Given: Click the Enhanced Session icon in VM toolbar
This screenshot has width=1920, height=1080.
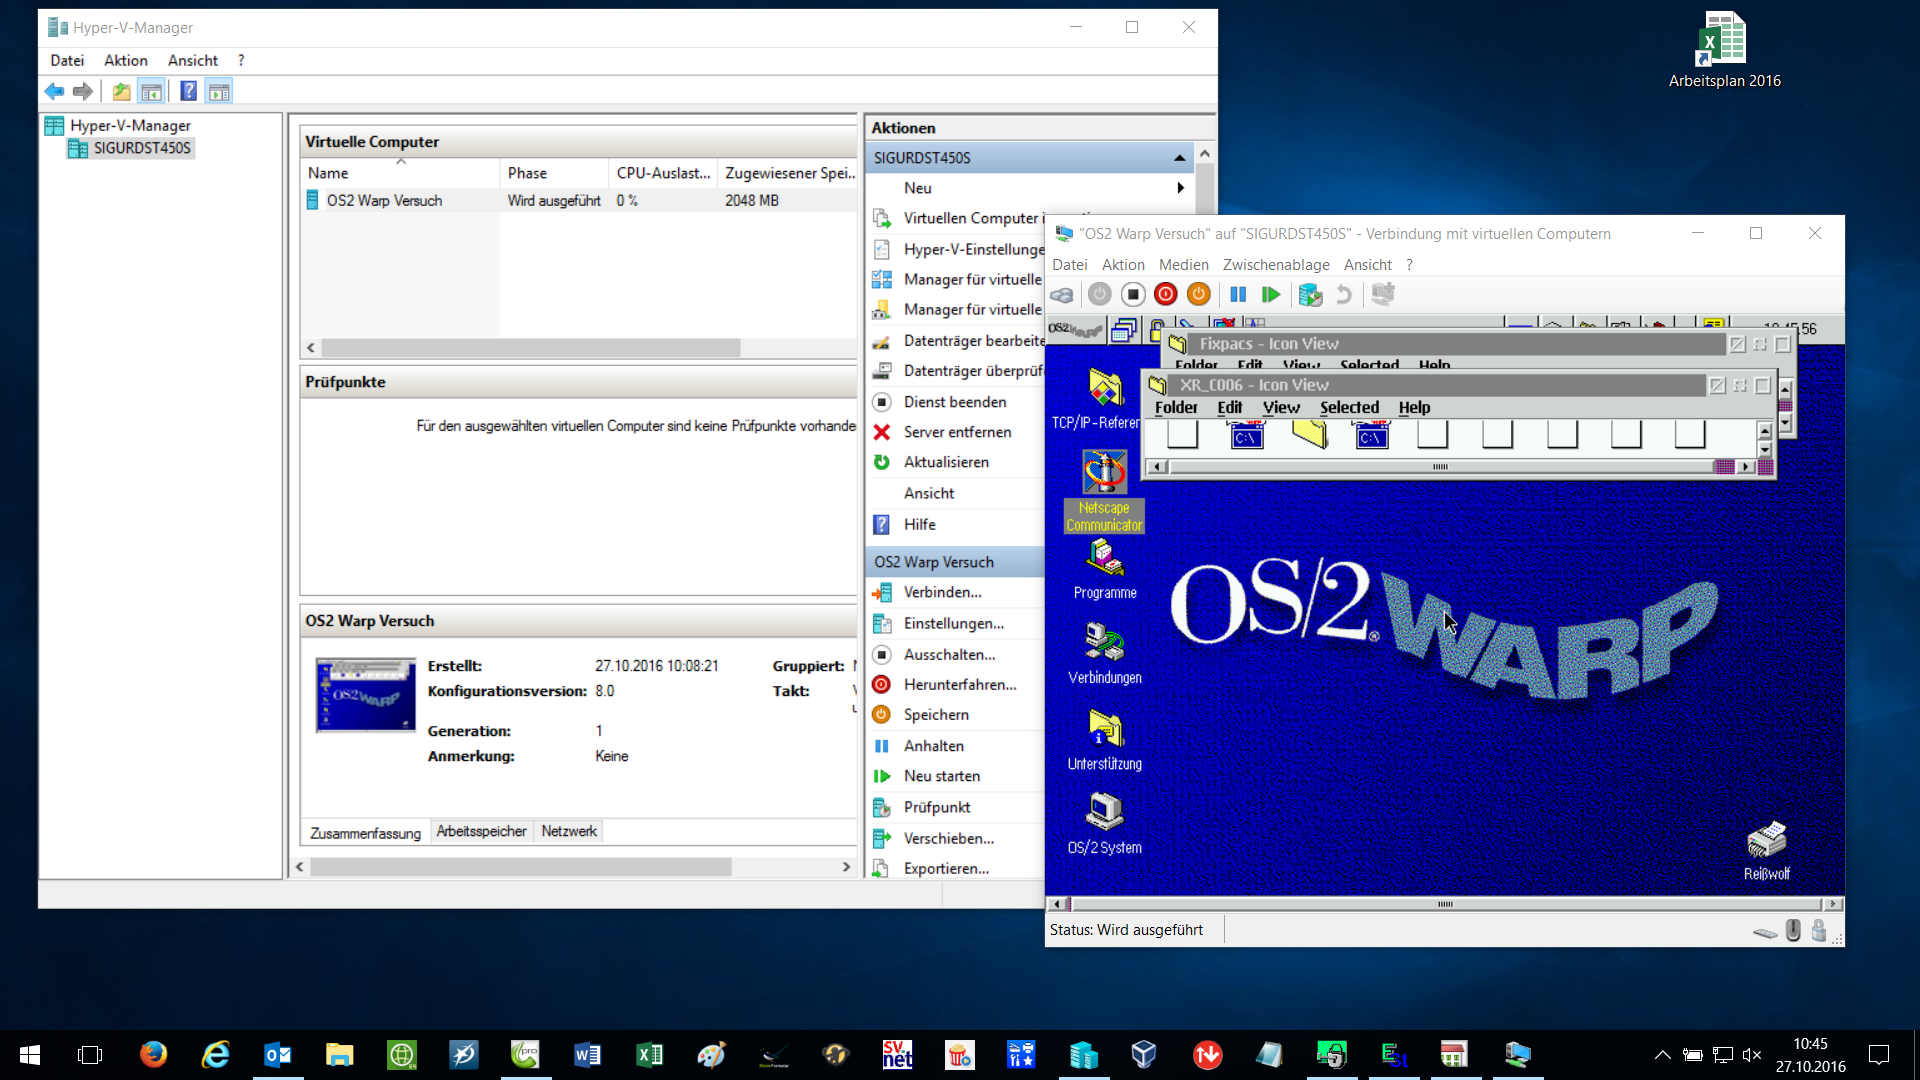Looking at the screenshot, I should tap(1383, 294).
